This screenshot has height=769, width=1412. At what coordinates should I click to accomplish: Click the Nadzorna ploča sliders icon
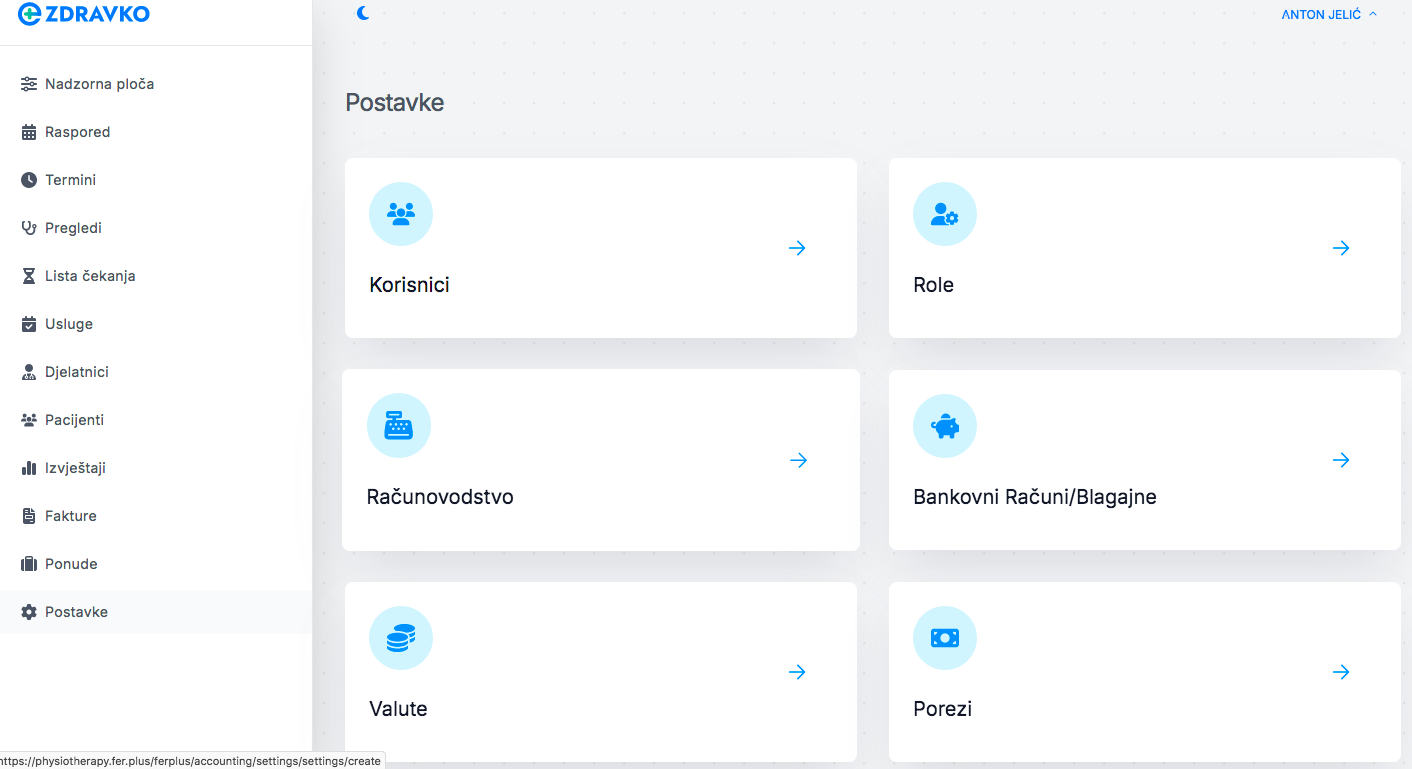click(x=29, y=84)
